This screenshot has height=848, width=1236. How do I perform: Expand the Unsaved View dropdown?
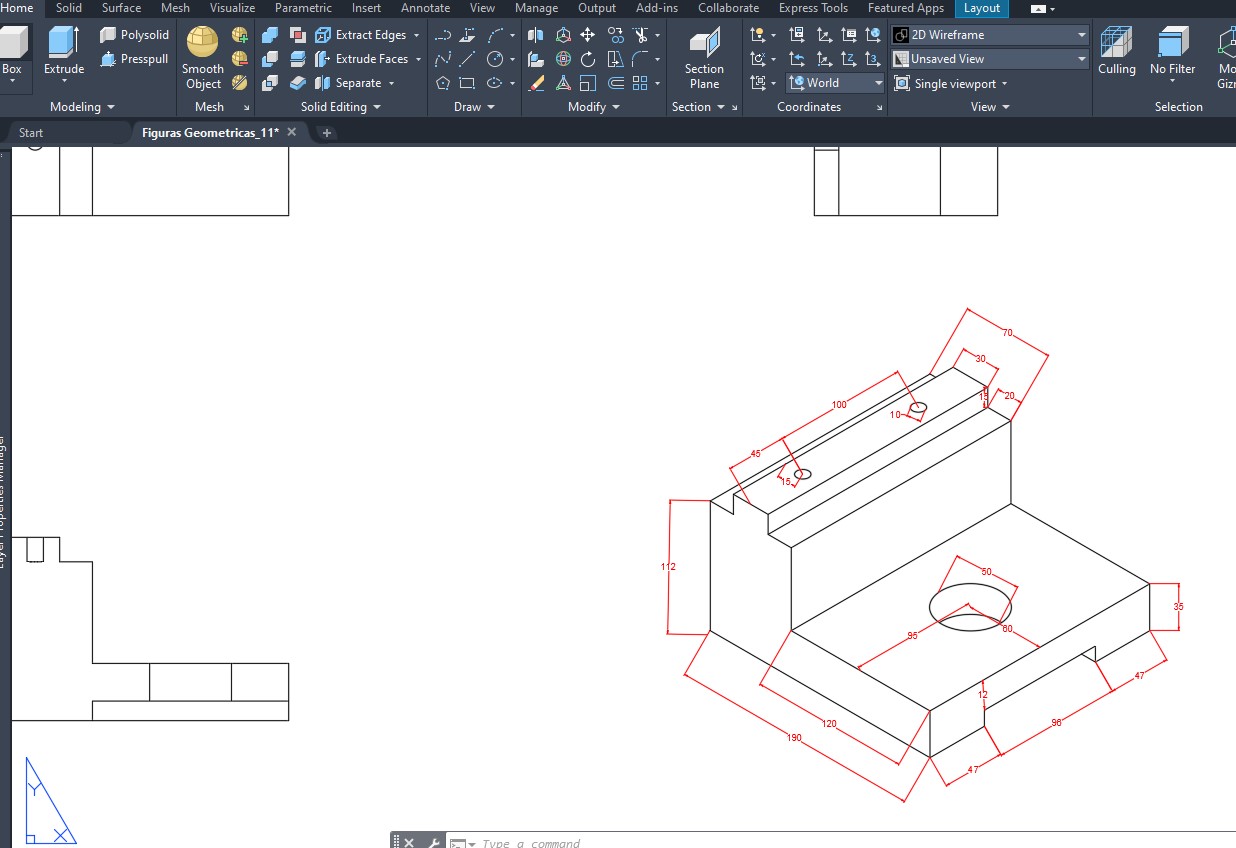click(989, 59)
